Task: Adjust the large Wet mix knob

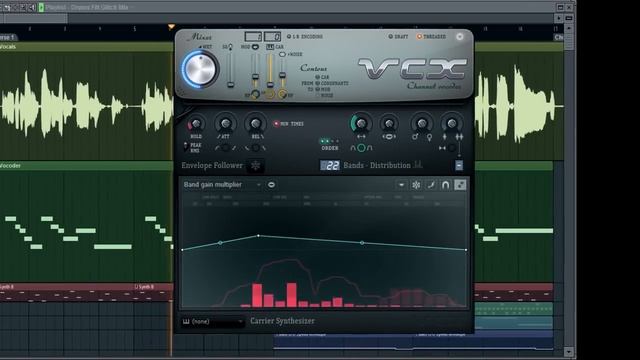Action: 200,69
